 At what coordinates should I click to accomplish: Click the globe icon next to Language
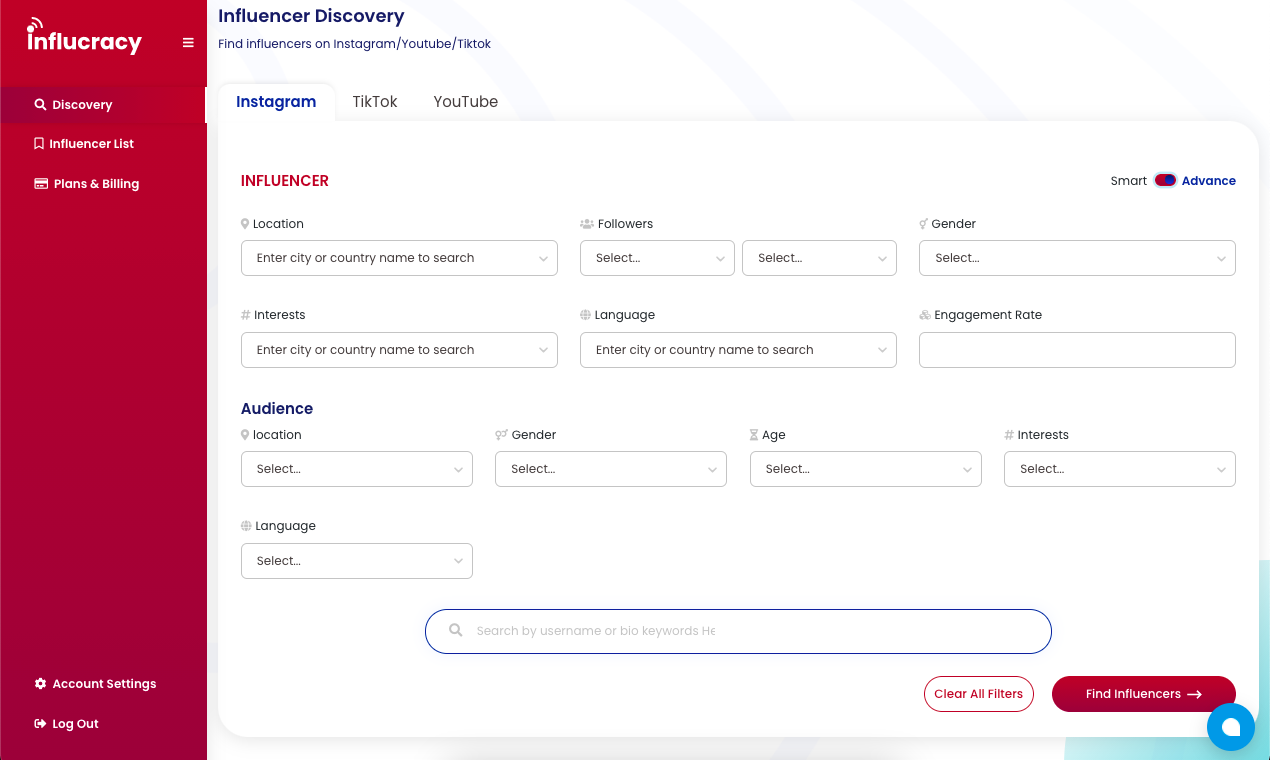585,314
